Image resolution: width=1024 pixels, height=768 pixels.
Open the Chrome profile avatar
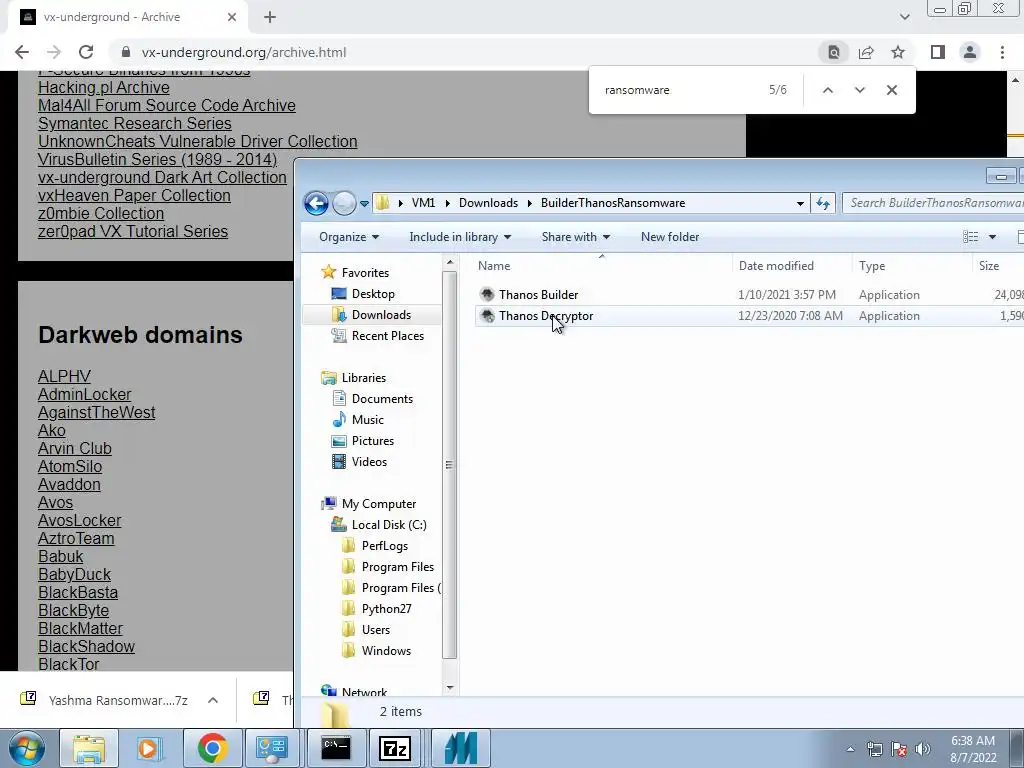coord(970,52)
